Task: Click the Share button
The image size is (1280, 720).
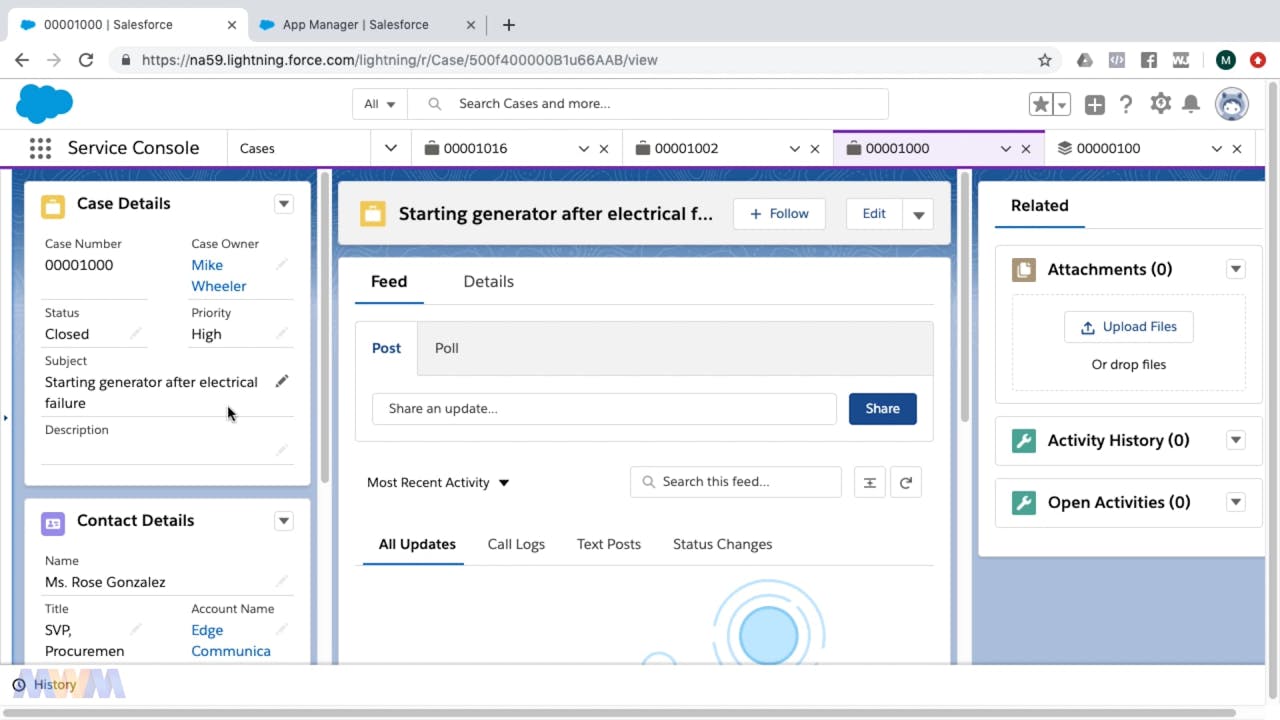Action: 883,408
